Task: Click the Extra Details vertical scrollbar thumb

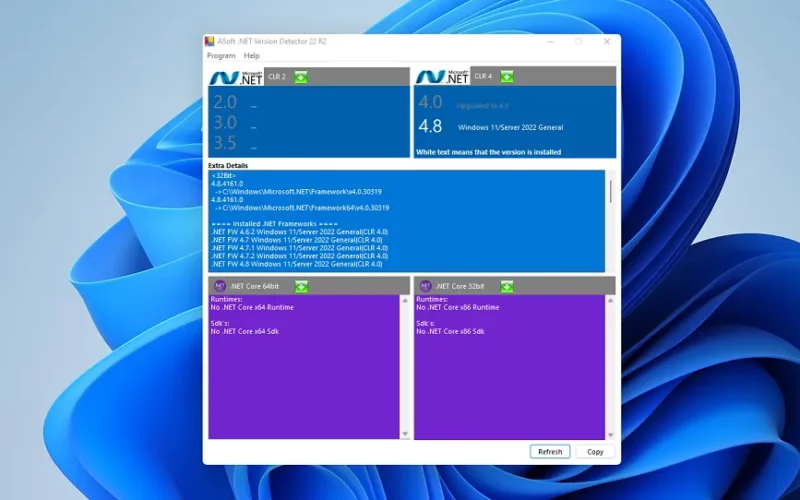Action: click(611, 192)
